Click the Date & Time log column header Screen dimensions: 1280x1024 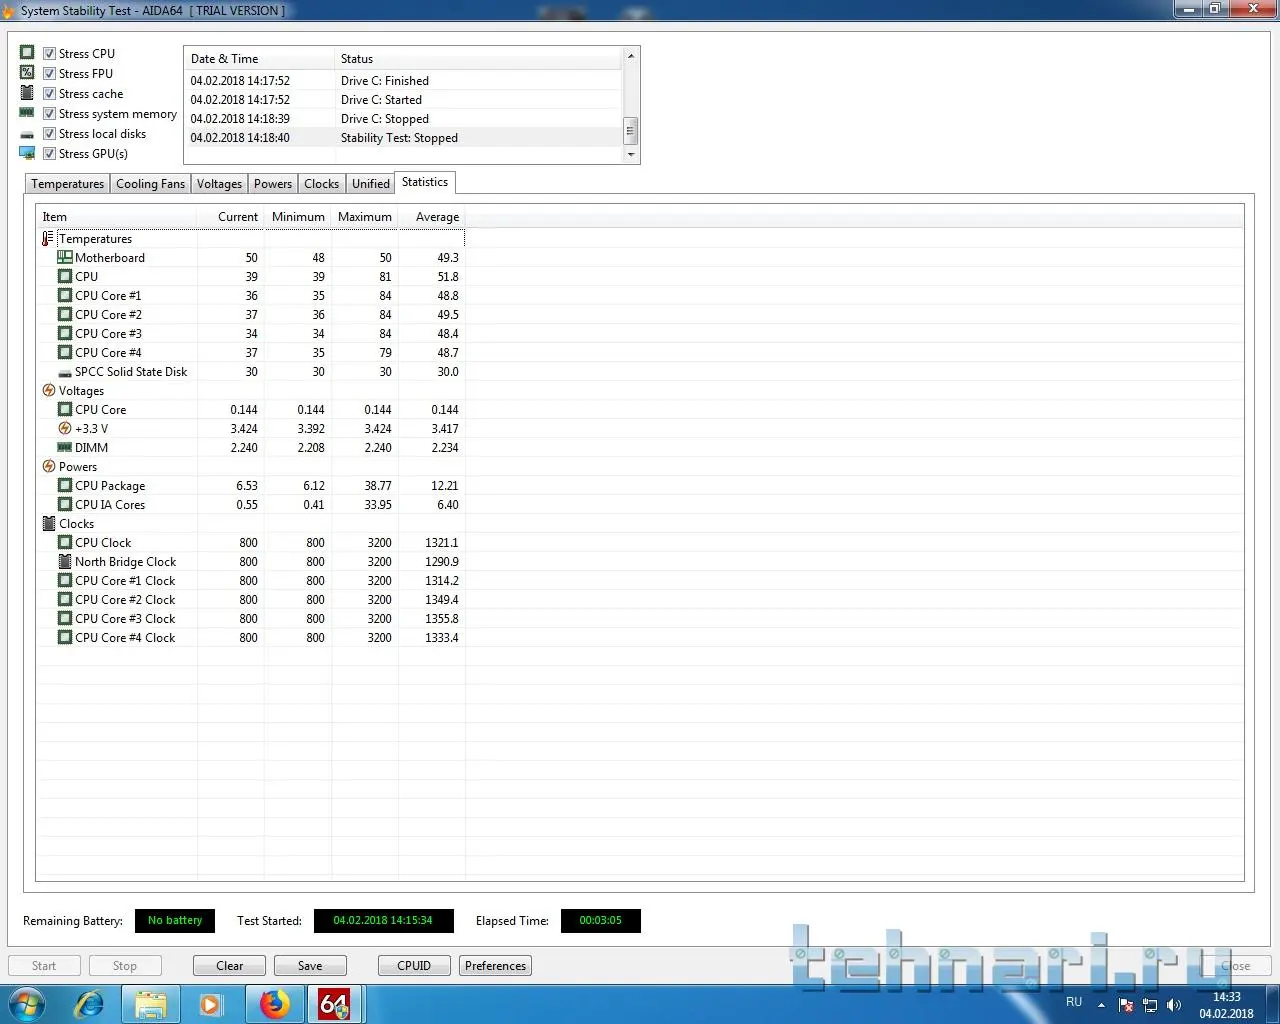coord(260,59)
